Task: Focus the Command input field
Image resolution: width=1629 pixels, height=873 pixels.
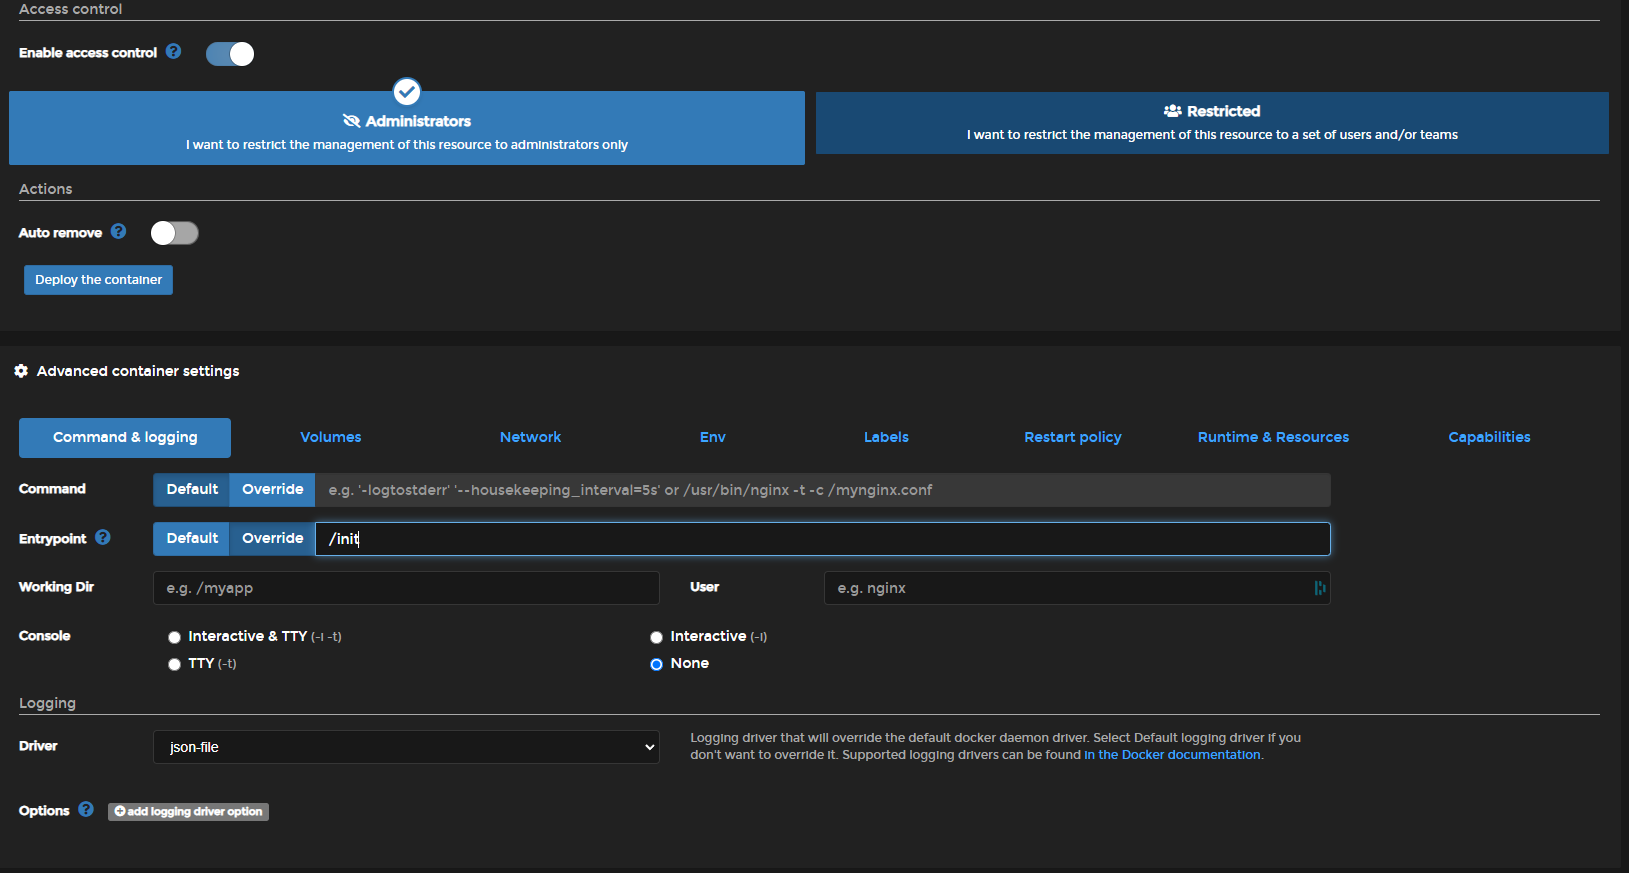Action: [823, 490]
